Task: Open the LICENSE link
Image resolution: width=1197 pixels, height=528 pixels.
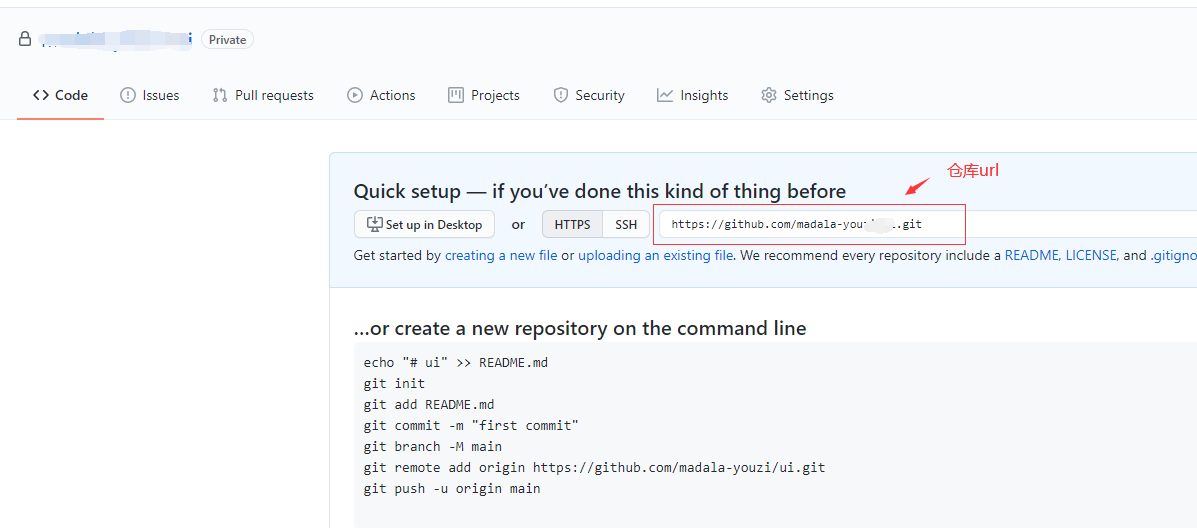Action: (x=1092, y=256)
